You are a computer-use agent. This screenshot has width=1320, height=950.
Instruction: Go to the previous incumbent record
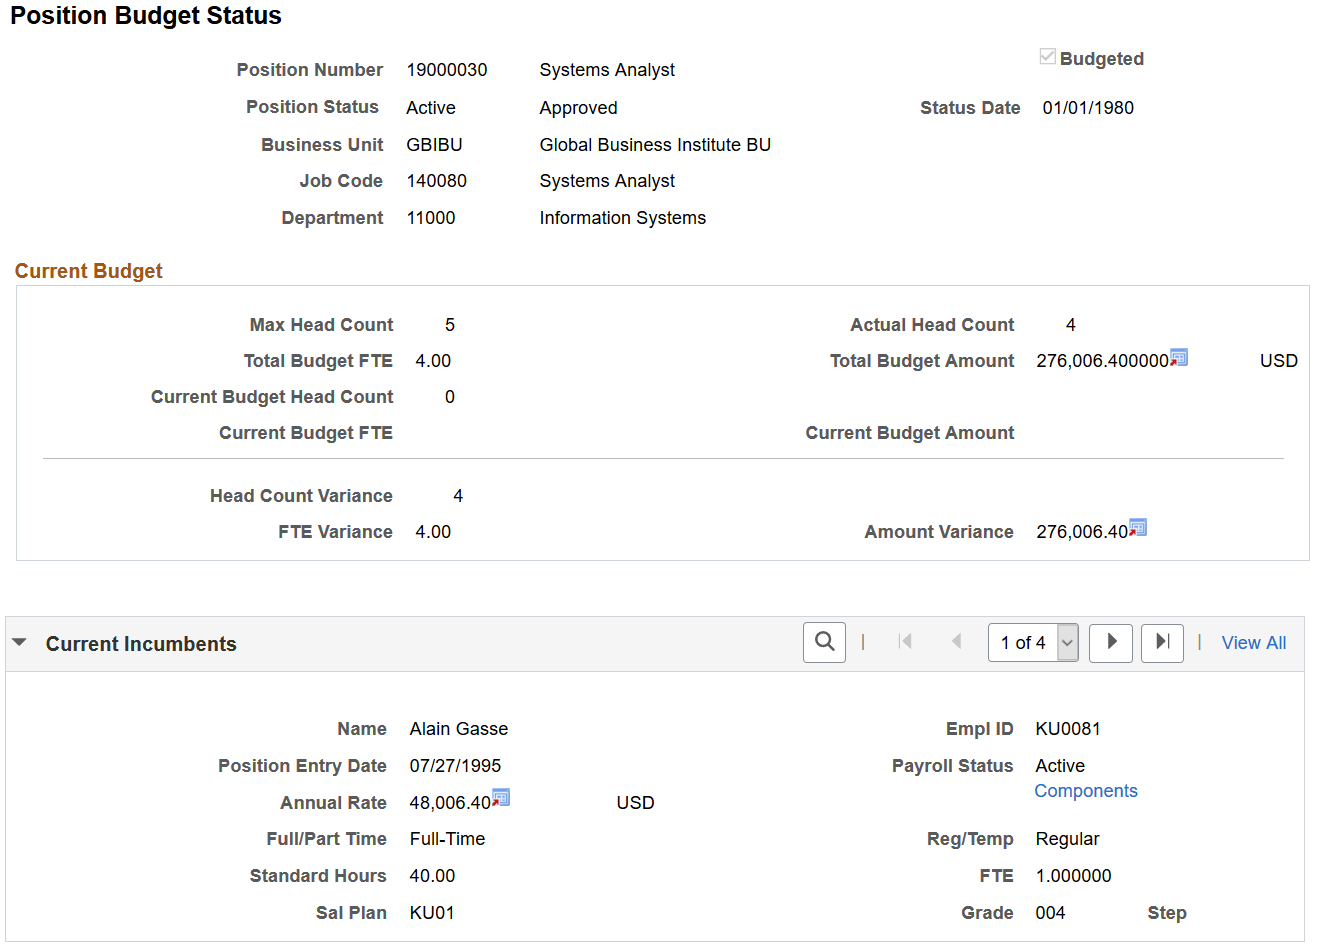[956, 643]
